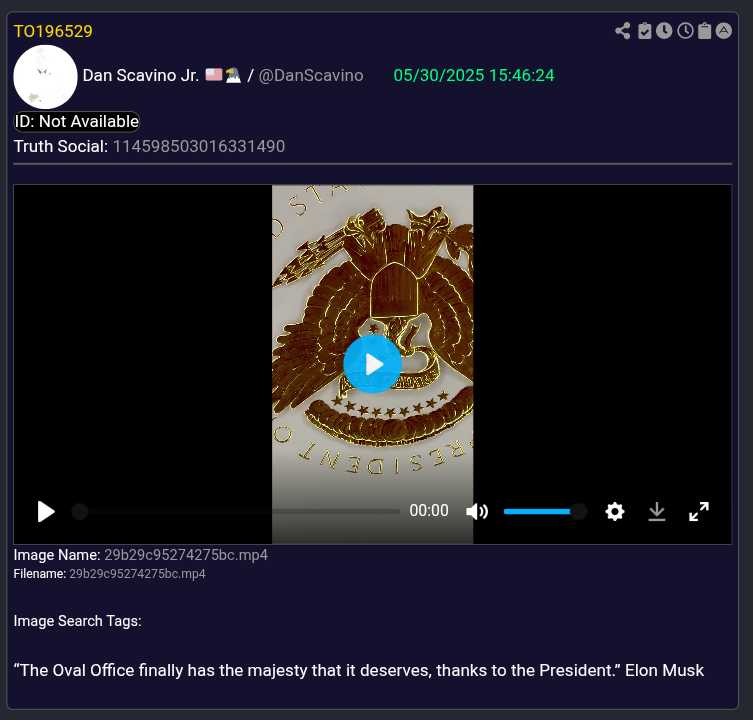Viewport: 753px width, 720px height.
Task: Download the video using download icon
Action: coord(656,511)
